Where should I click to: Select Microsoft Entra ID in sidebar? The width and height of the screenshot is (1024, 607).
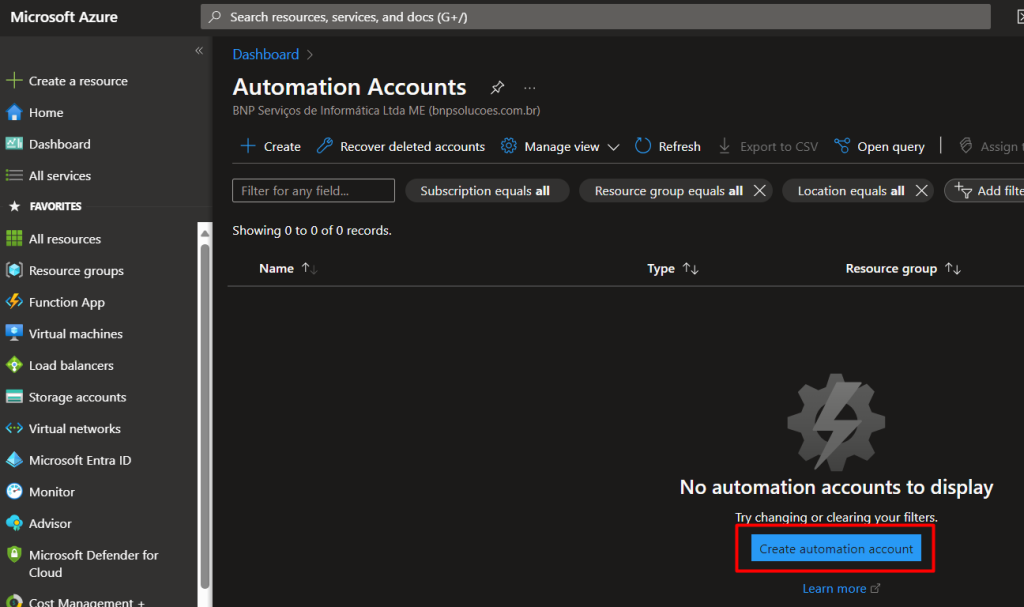[79, 460]
